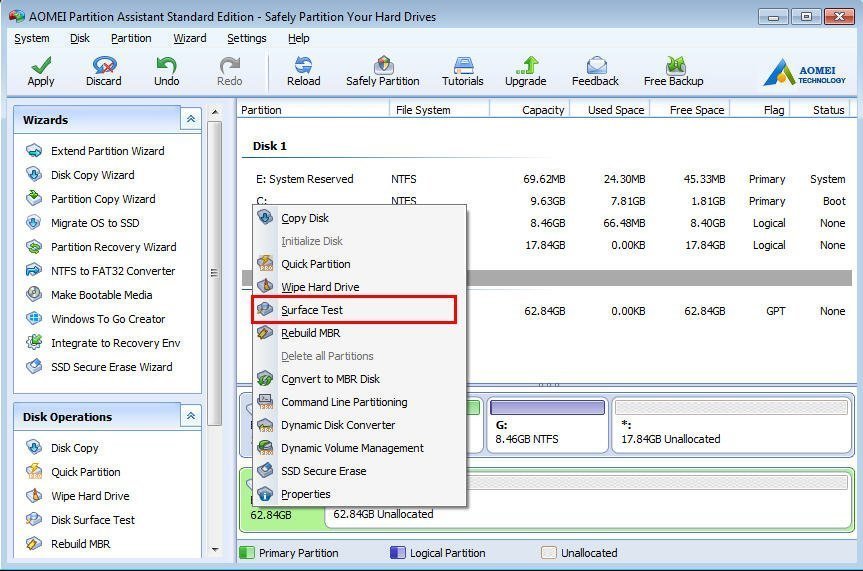This screenshot has height=571, width=863.
Task: Select the E: System Reserved partition row
Action: tap(547, 180)
